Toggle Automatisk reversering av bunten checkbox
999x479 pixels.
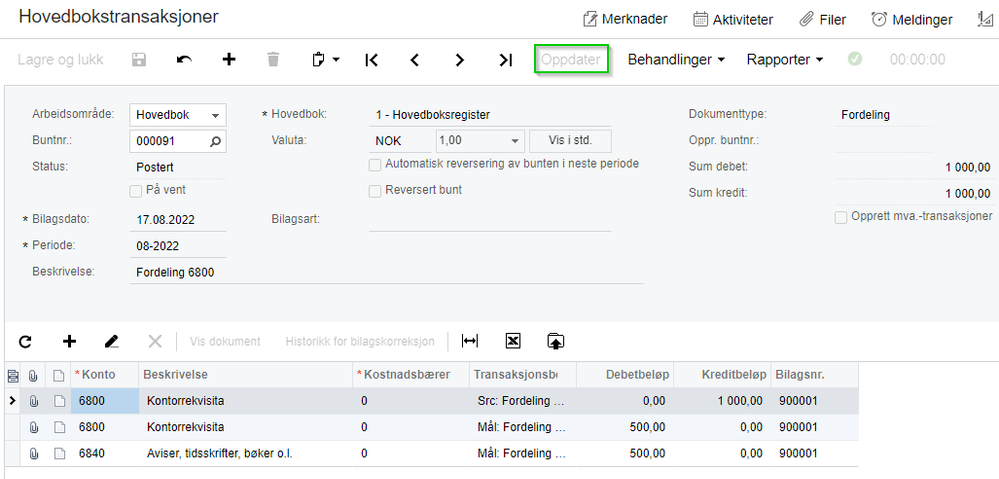[x=375, y=164]
